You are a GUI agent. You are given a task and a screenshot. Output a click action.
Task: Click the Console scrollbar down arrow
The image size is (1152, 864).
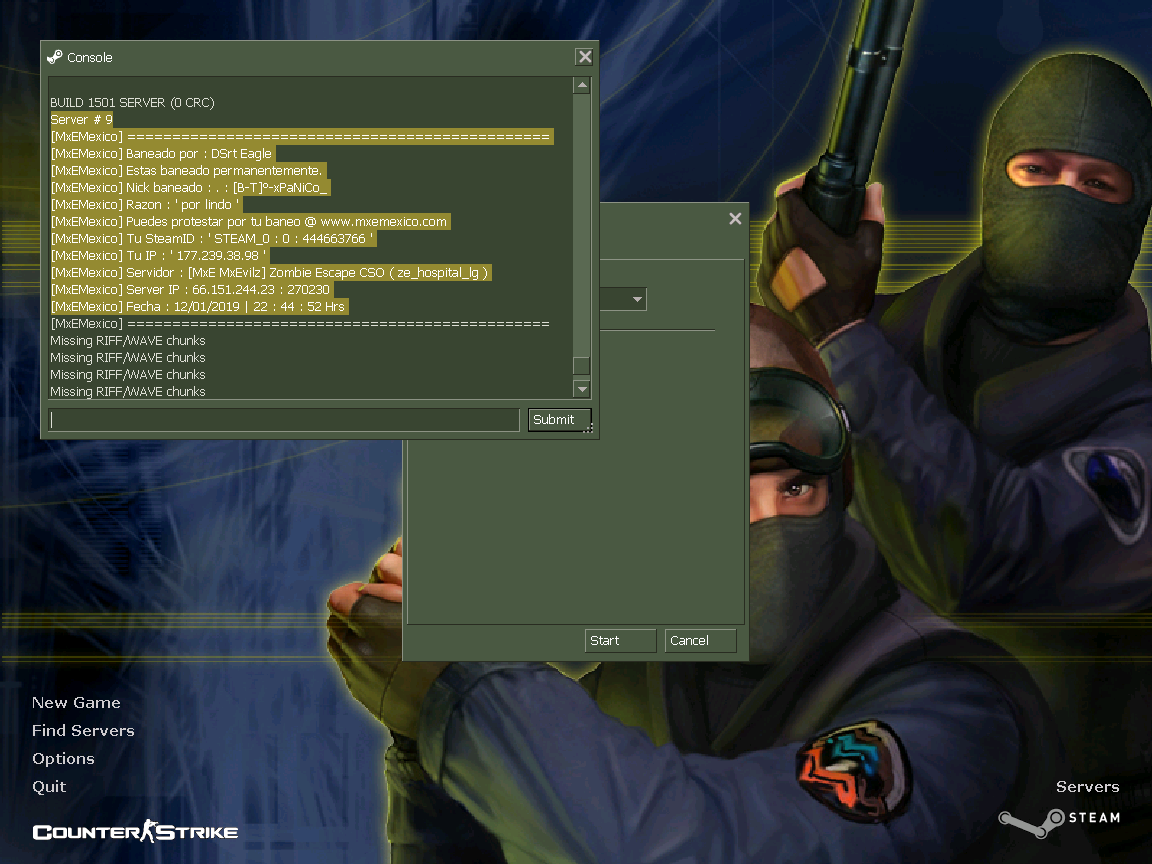click(x=582, y=389)
